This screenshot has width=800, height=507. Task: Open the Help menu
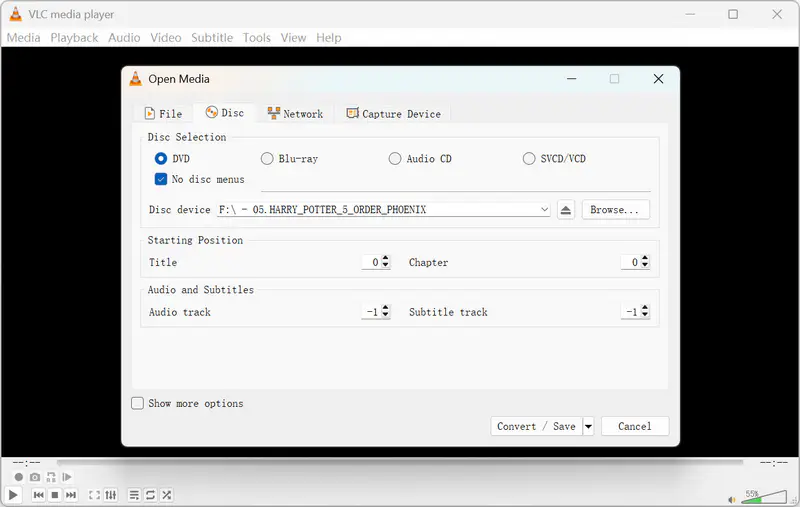(329, 38)
